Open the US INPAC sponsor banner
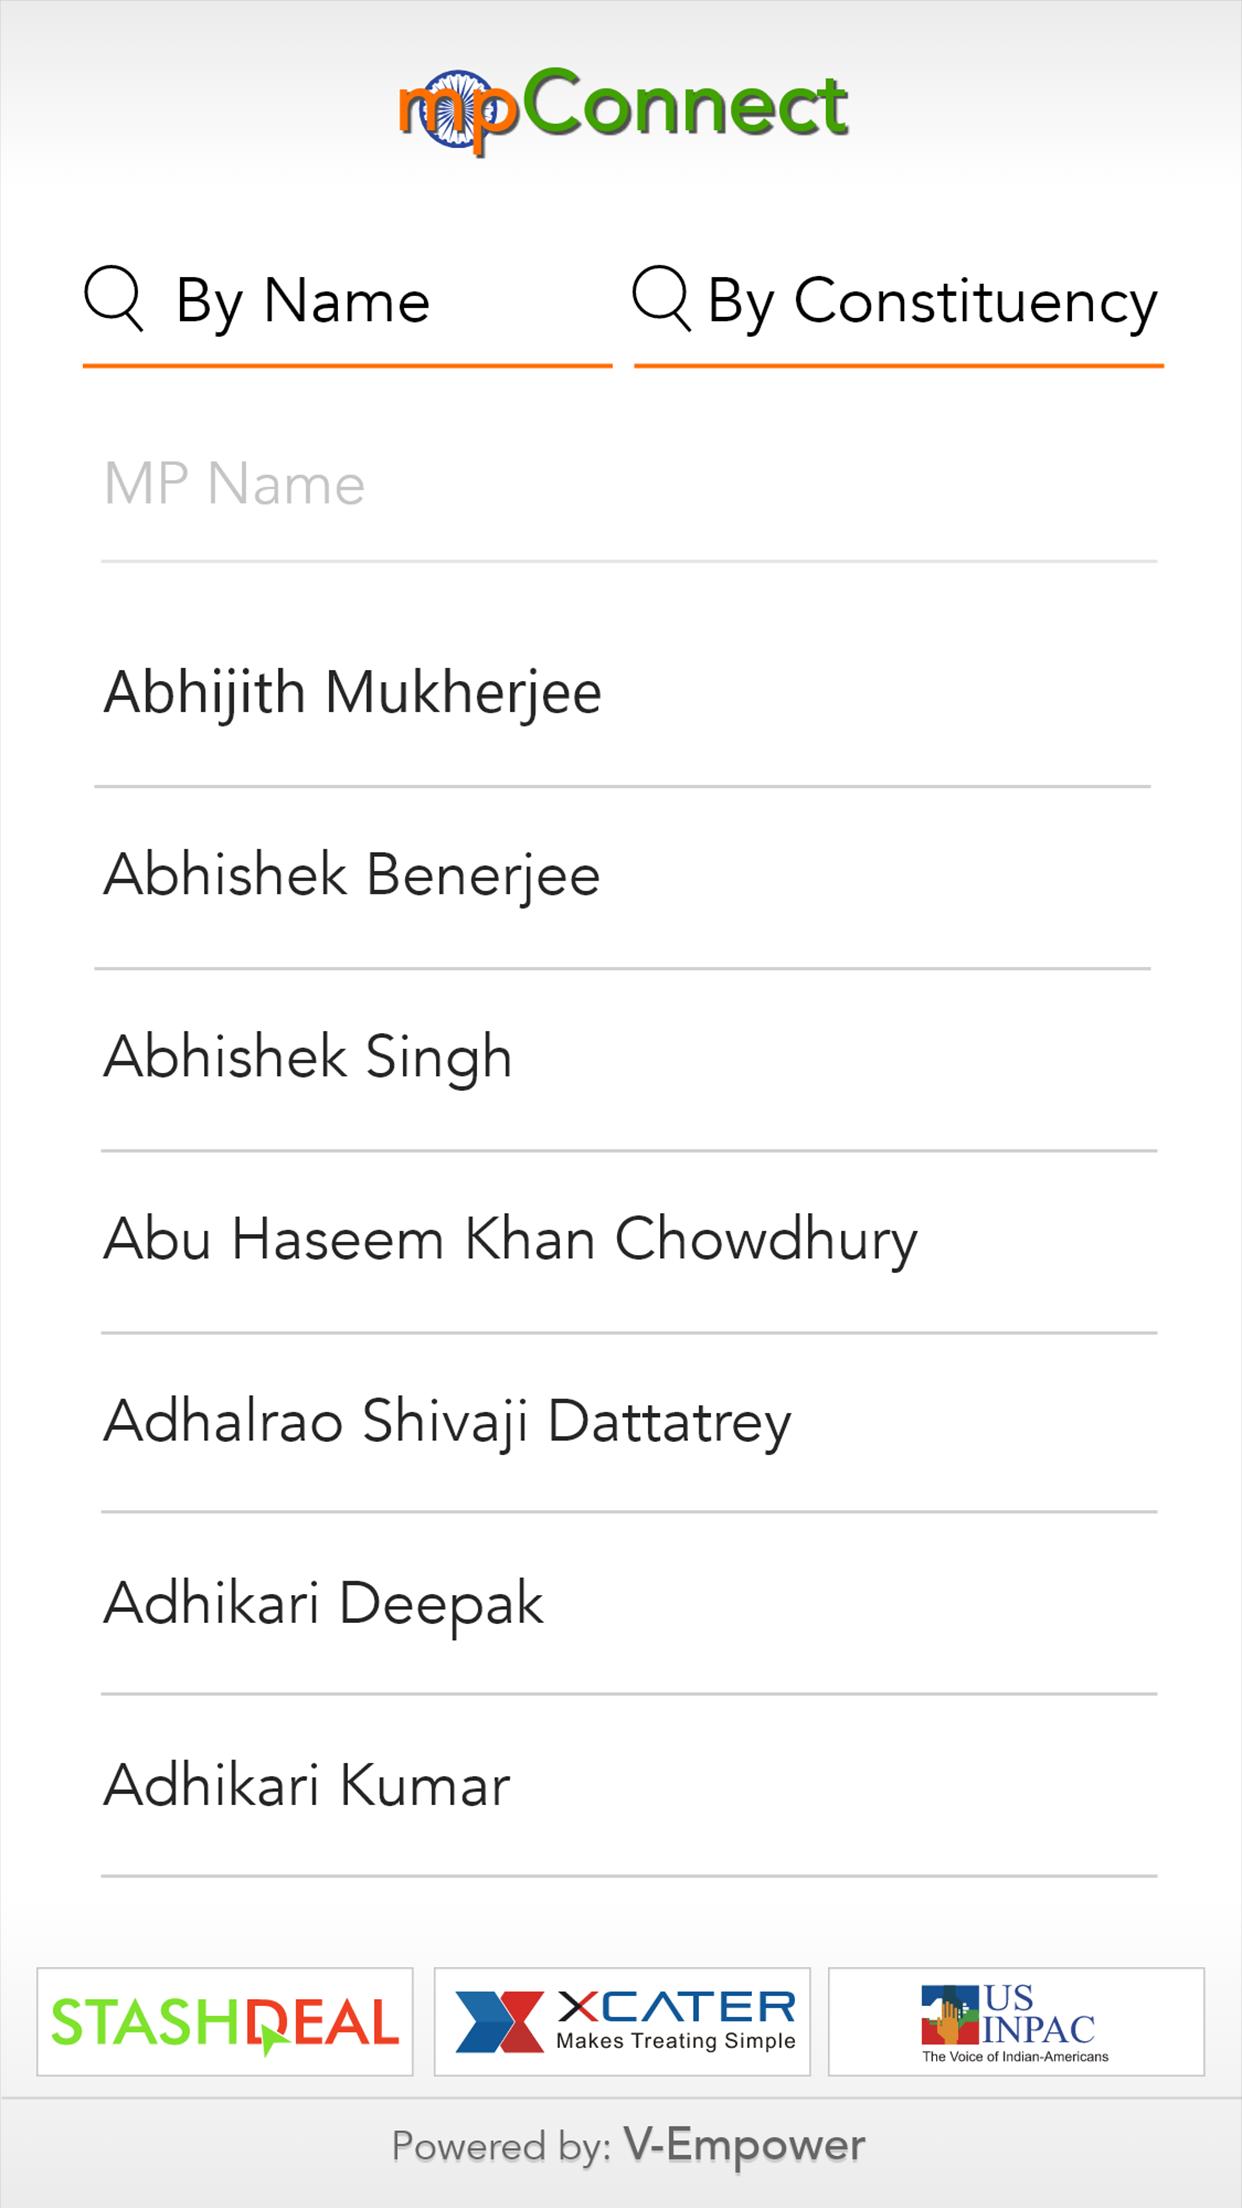 pyautogui.click(x=1016, y=2022)
